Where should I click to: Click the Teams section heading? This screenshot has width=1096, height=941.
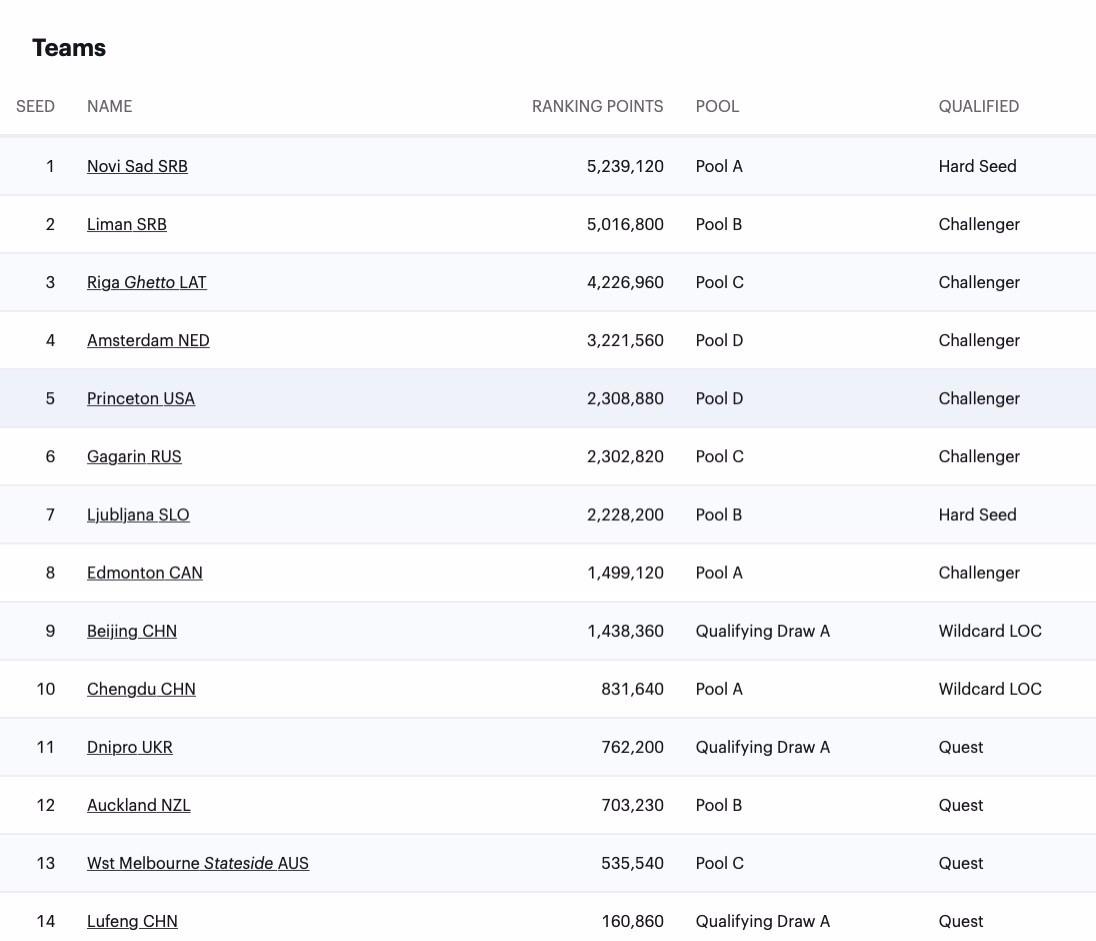click(x=69, y=48)
